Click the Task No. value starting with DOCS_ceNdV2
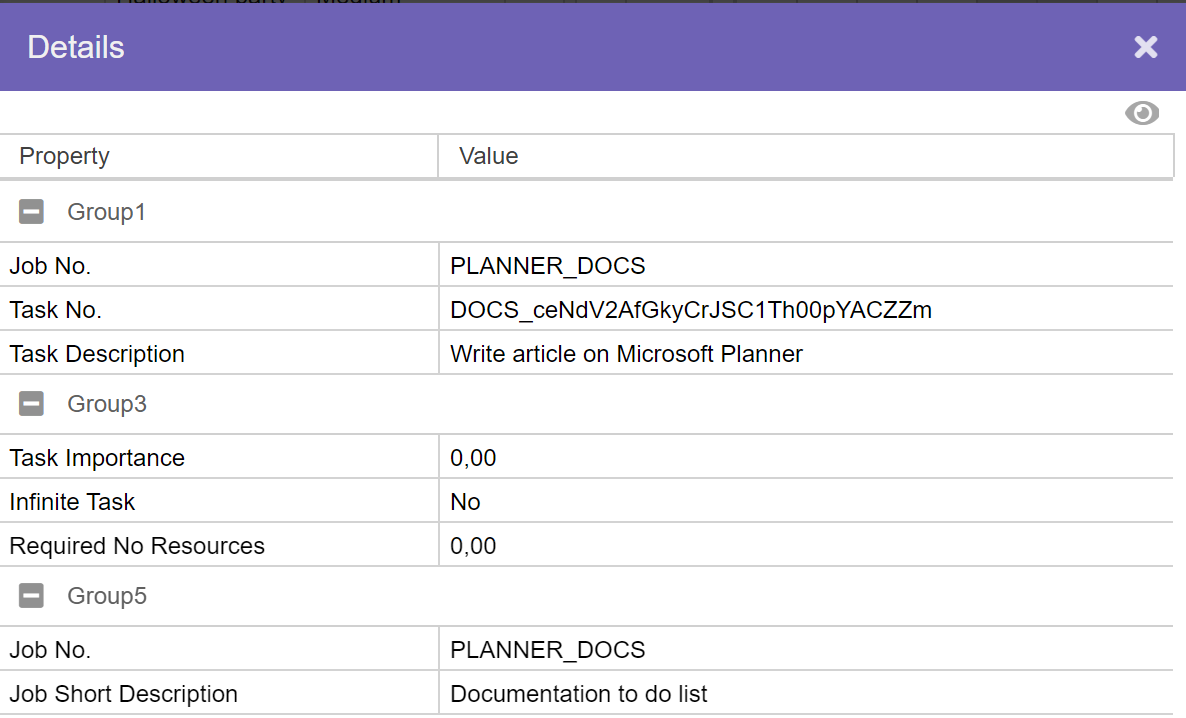This screenshot has height=718, width=1186. point(690,310)
